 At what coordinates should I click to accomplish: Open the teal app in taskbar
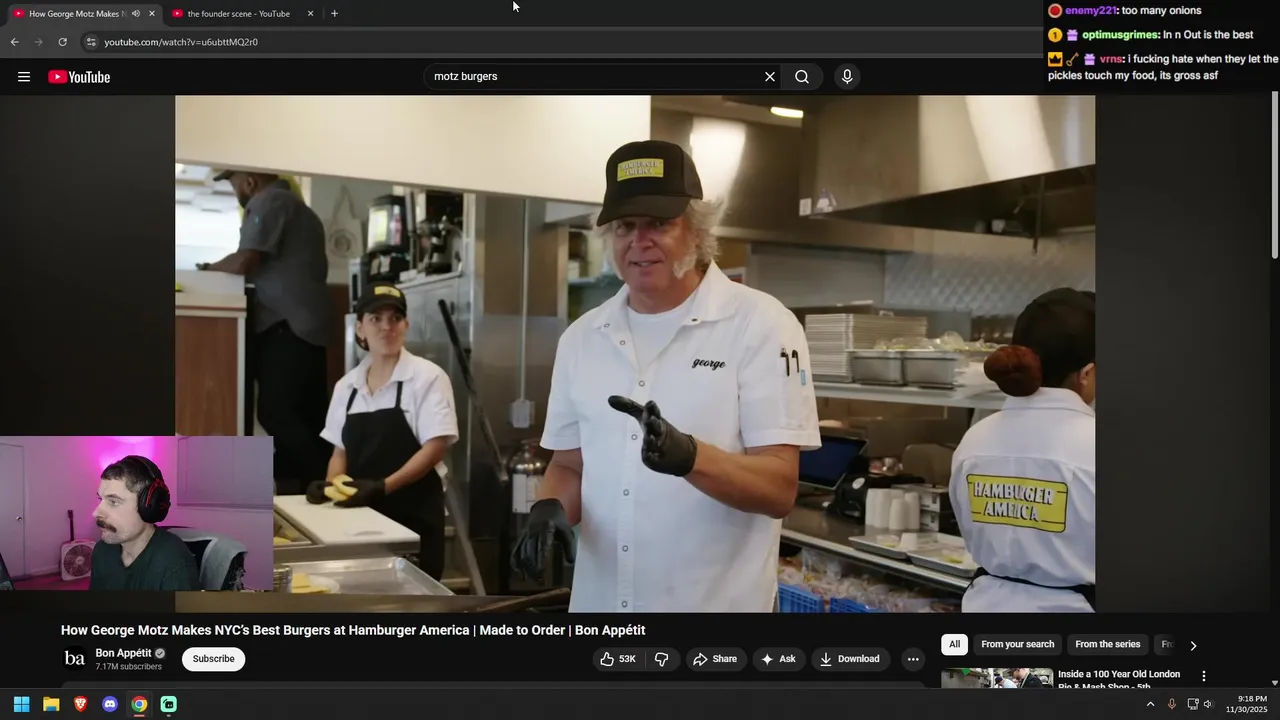[x=169, y=704]
